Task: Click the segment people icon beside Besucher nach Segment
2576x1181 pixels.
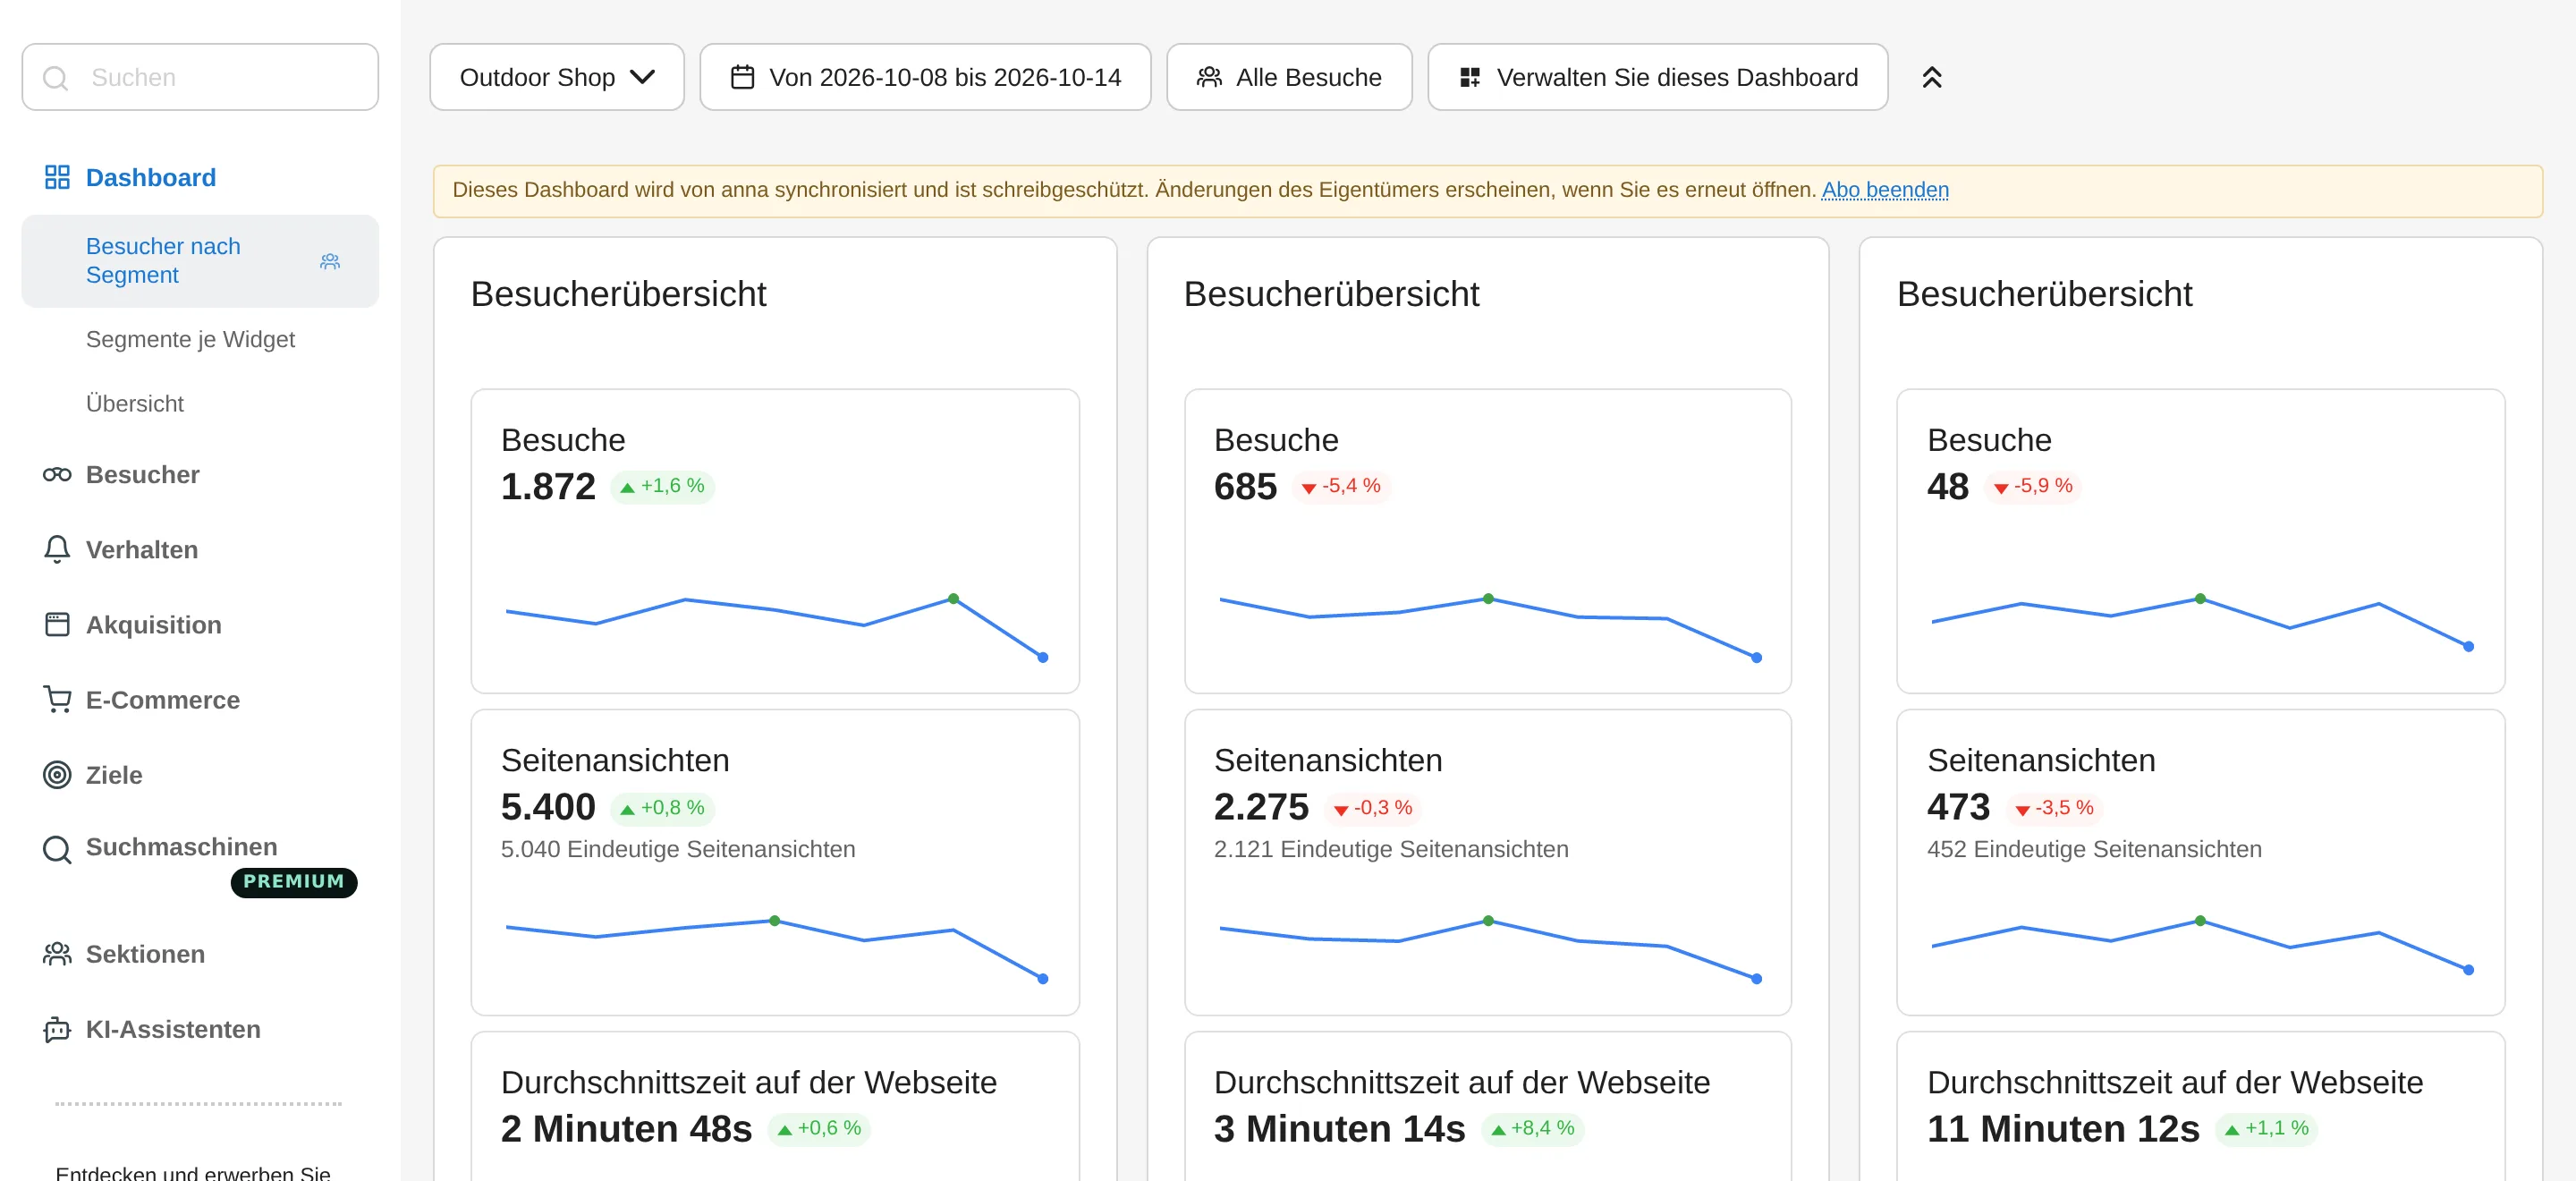Action: tap(330, 261)
